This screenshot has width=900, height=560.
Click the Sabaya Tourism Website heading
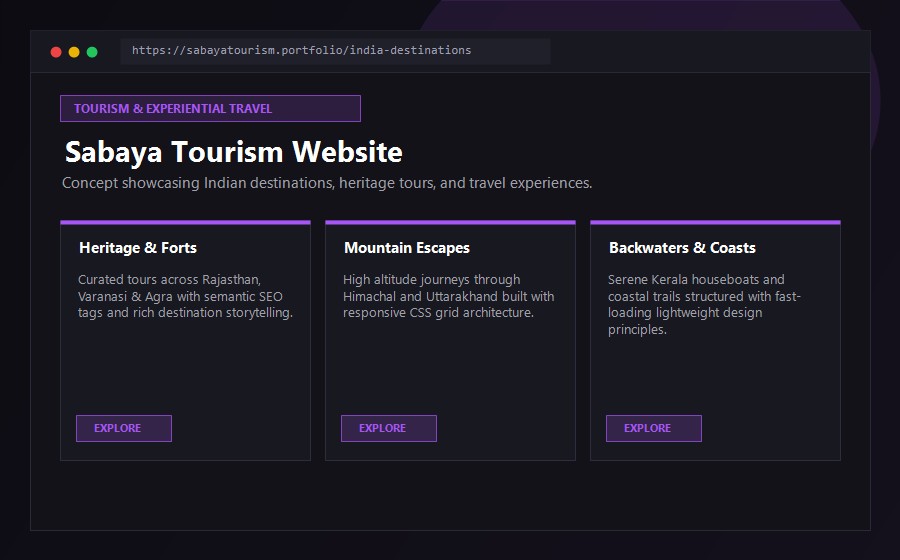coord(234,152)
